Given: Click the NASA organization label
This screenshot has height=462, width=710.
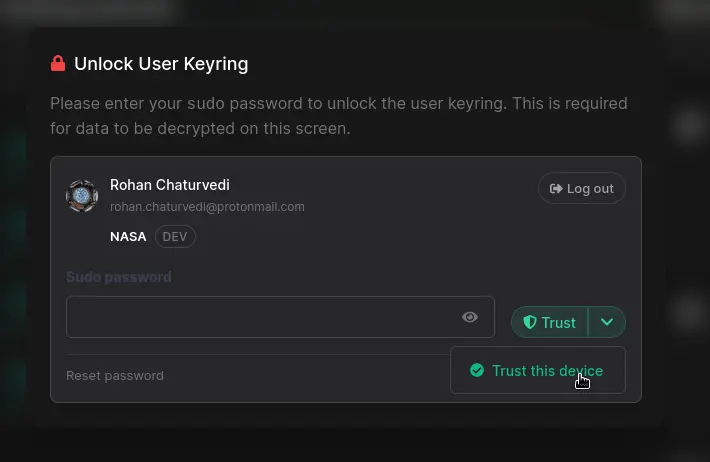Looking at the screenshot, I should (128, 237).
